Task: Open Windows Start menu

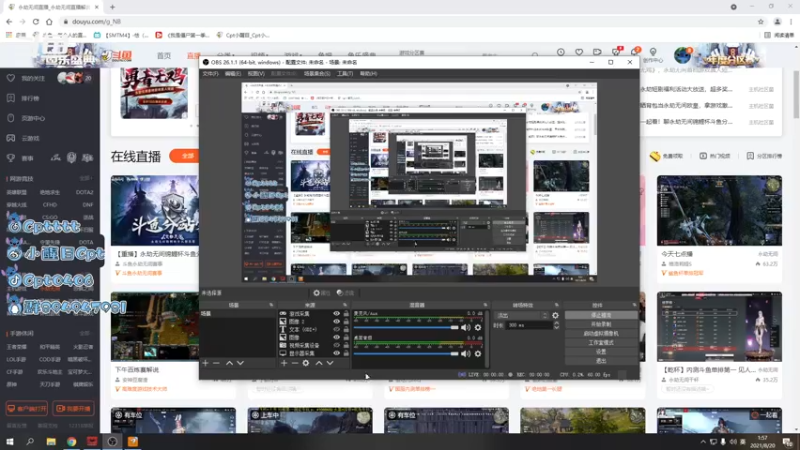Action: click(x=10, y=441)
